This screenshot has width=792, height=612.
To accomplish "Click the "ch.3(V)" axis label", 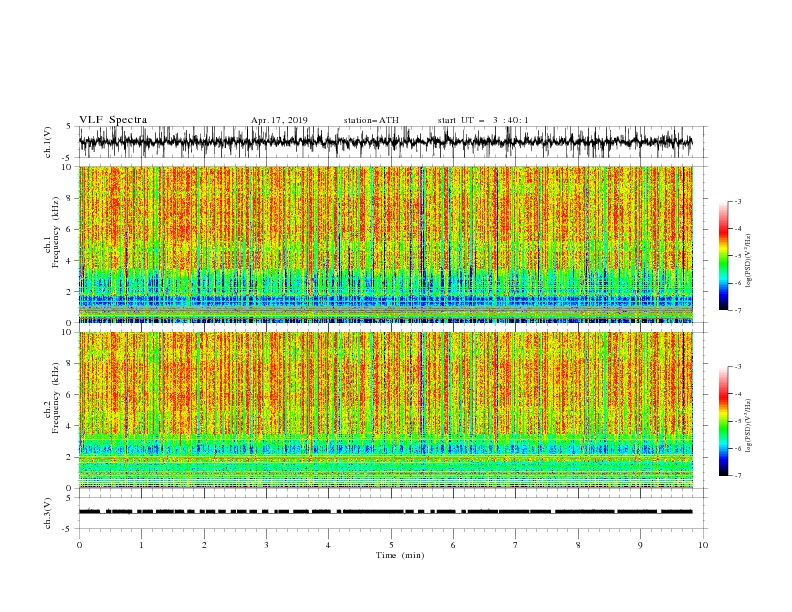I will click(48, 513).
